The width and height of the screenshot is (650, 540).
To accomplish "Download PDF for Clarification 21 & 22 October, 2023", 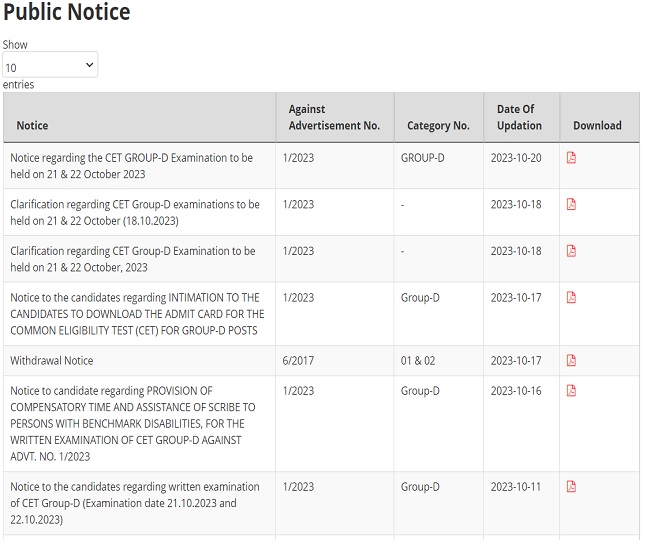I will pyautogui.click(x=571, y=251).
